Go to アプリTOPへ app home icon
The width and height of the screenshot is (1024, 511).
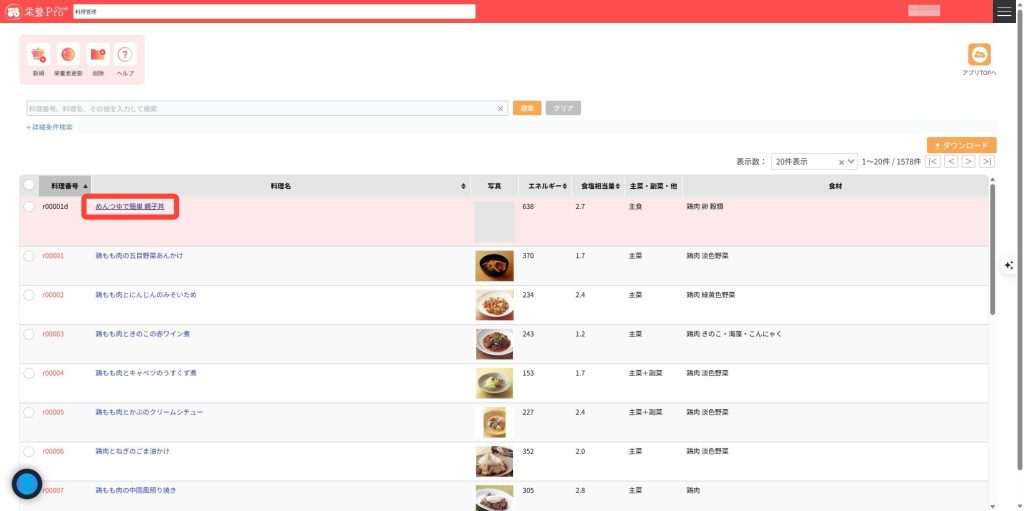point(979,56)
